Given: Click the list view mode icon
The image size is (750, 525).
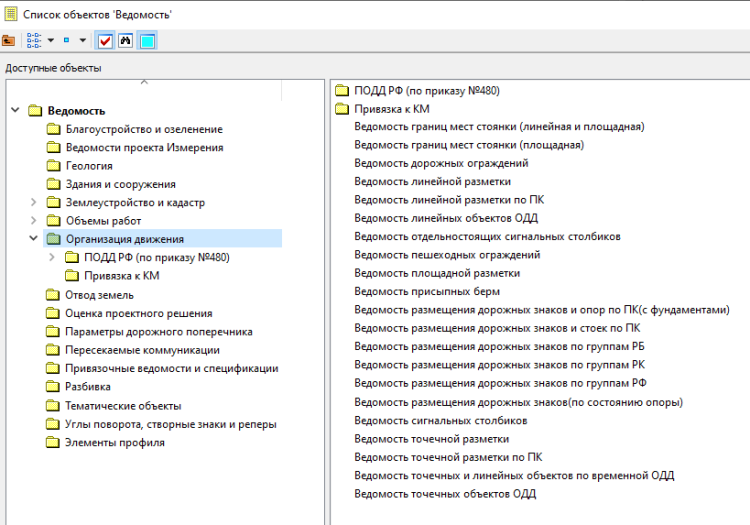Looking at the screenshot, I should point(33,41).
